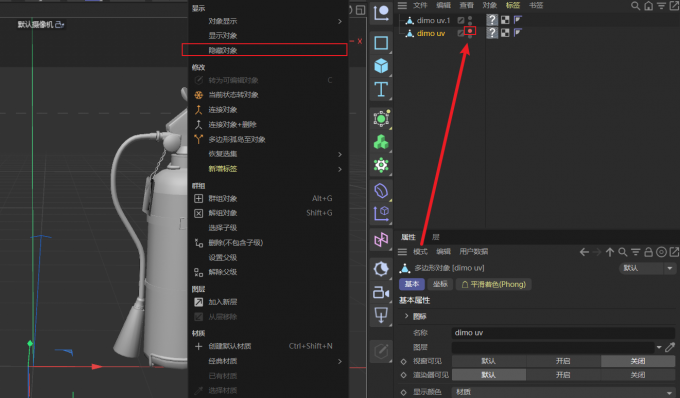This screenshot has width=680, height=398.
Task: Open the green cloner cubes tool
Action: click(381, 142)
